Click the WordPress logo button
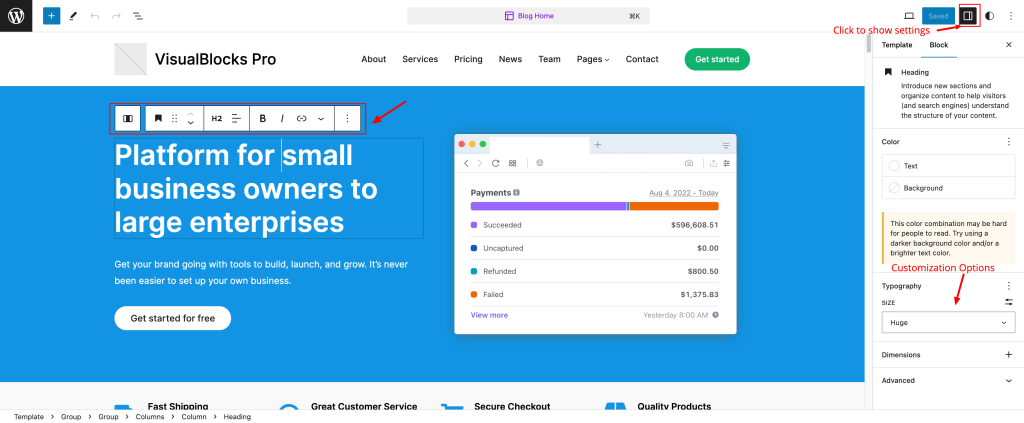Screen dimensions: 1024x423 16,16
